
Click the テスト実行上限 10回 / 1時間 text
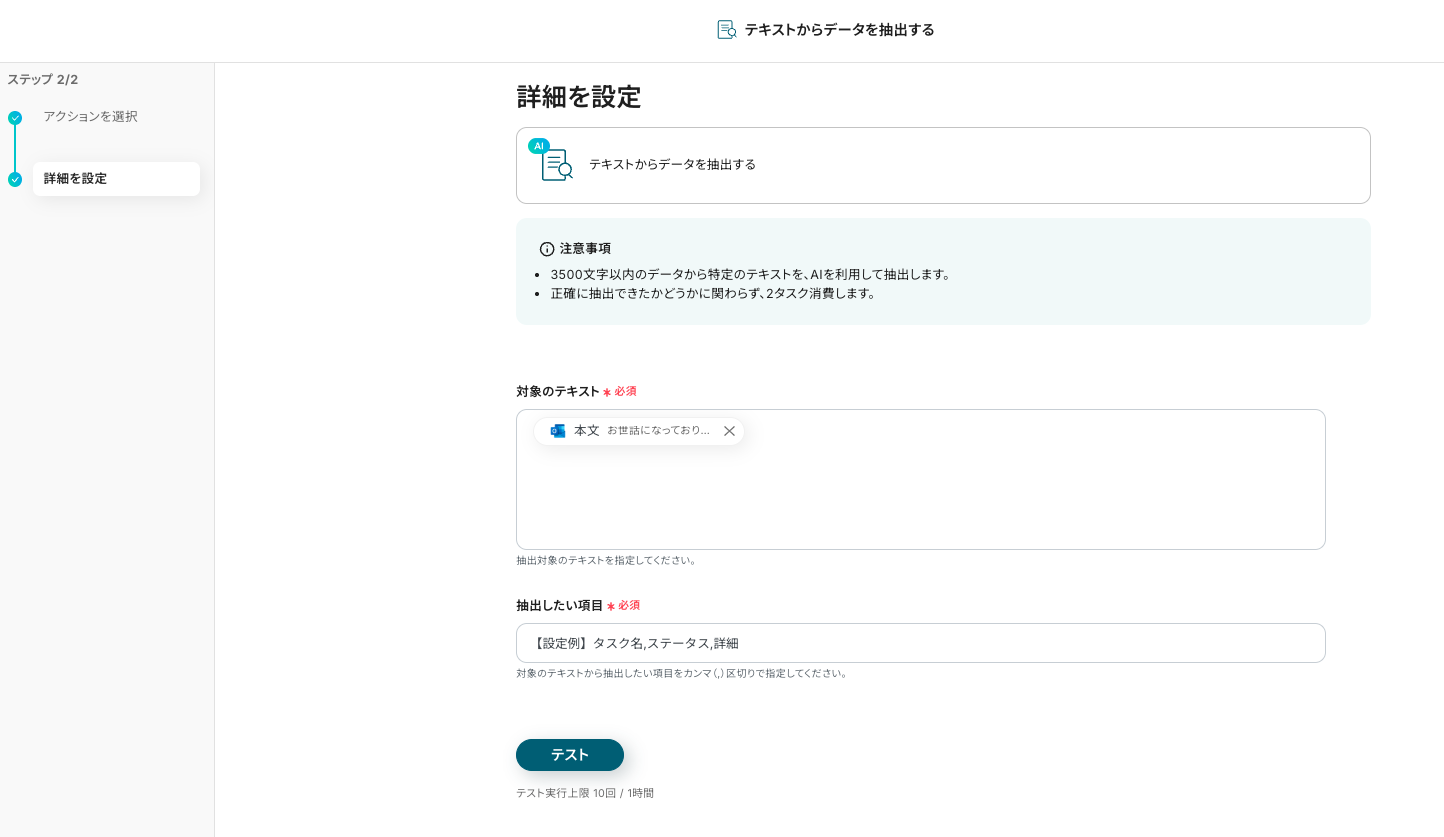585,793
